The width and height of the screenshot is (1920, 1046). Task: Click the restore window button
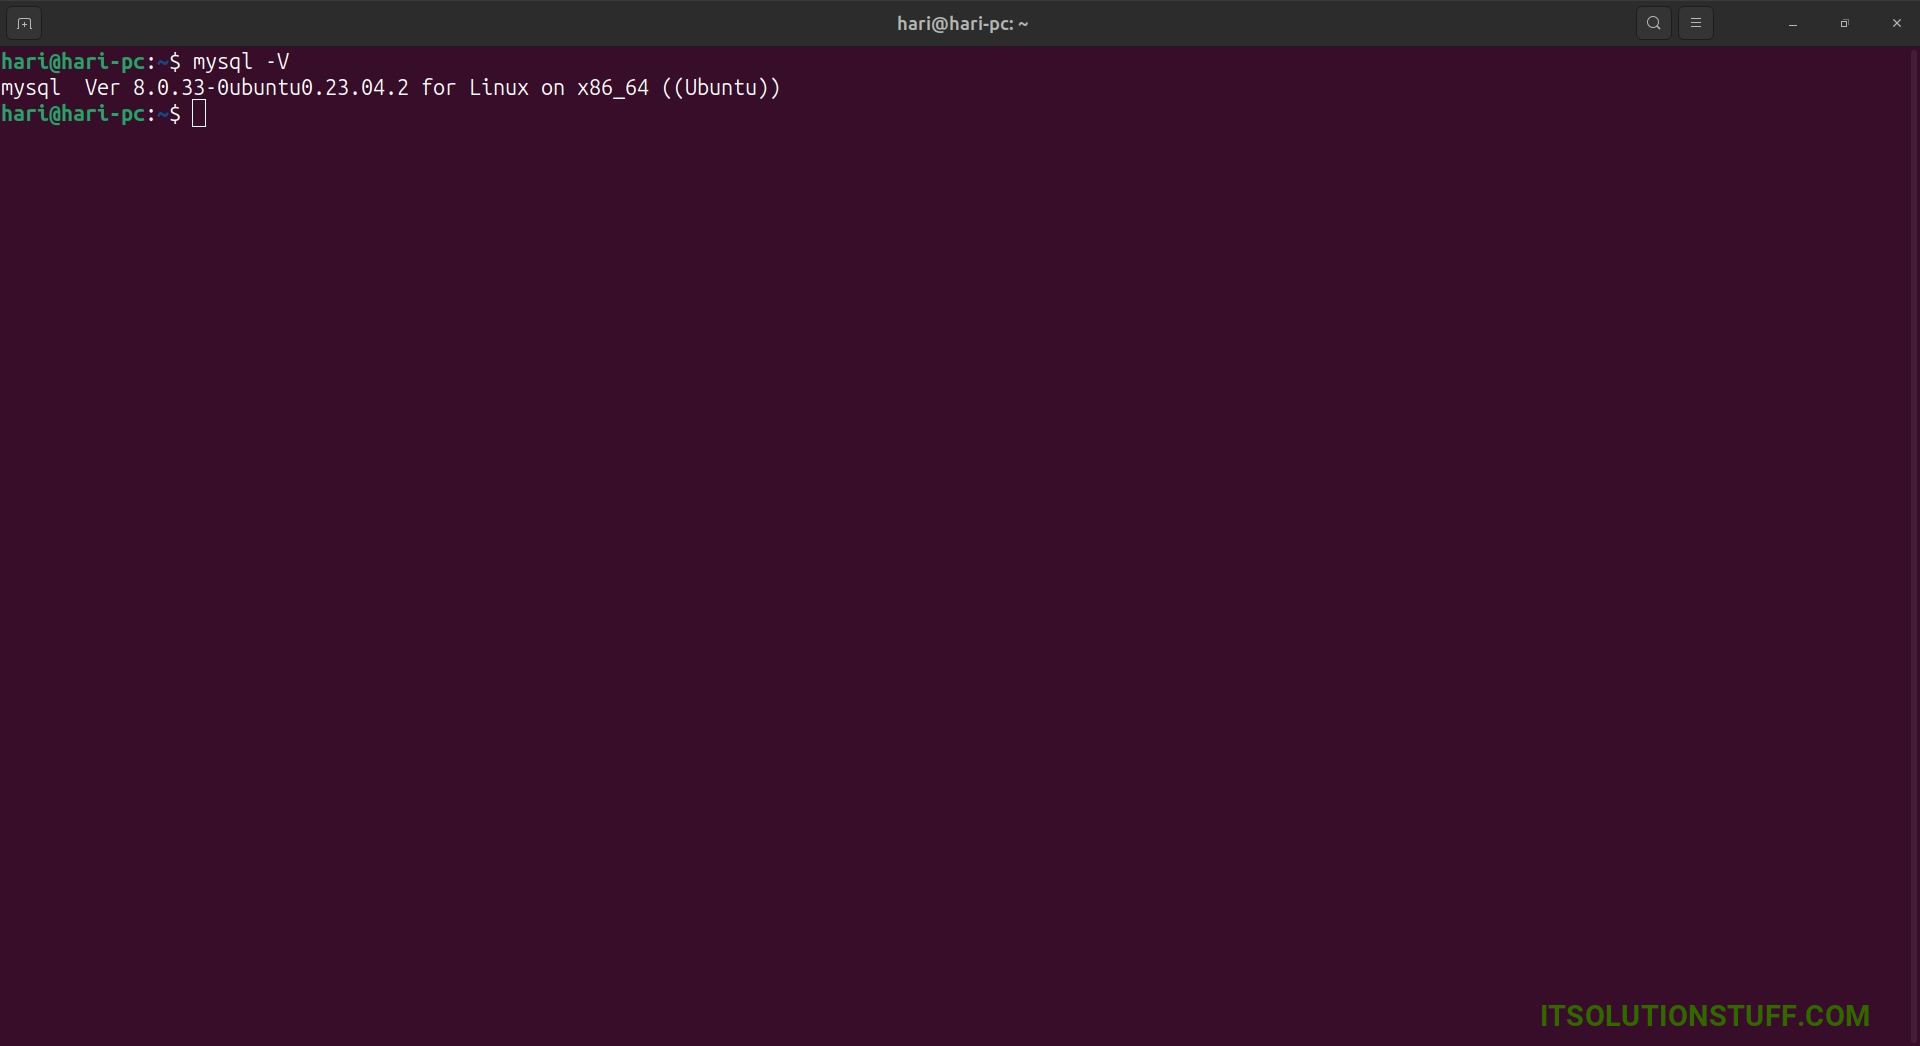1845,23
